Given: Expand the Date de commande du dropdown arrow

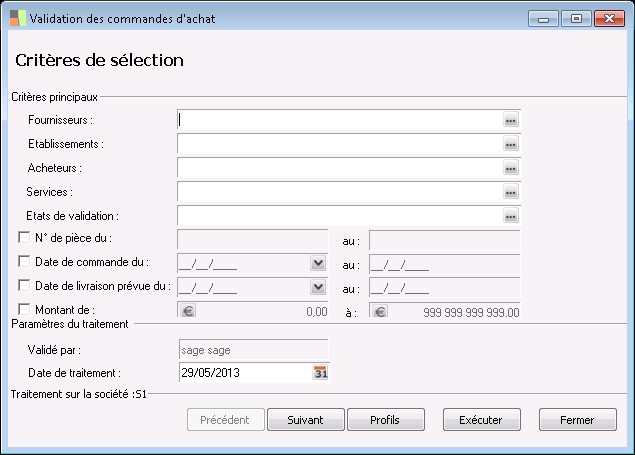Looking at the screenshot, I should click(x=318, y=264).
